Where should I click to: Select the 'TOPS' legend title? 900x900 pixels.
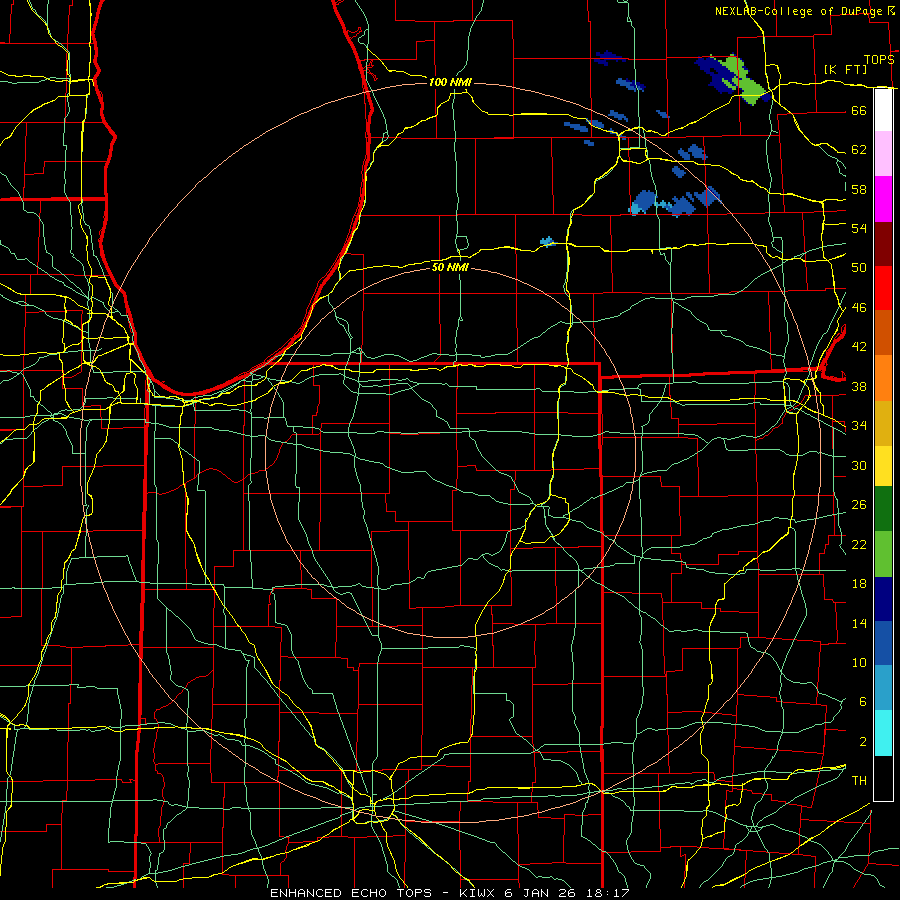(879, 60)
